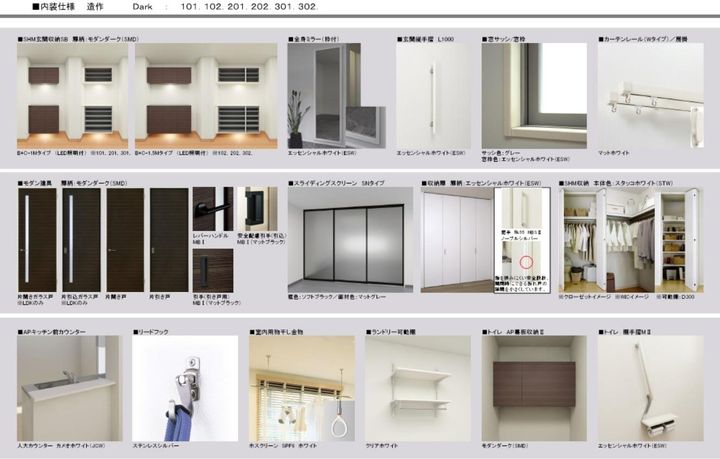Viewport: 720px width, 459px height.
Task: Select the left entrance storage photo for 101, 201, 301
Action: pyautogui.click(x=72, y=96)
